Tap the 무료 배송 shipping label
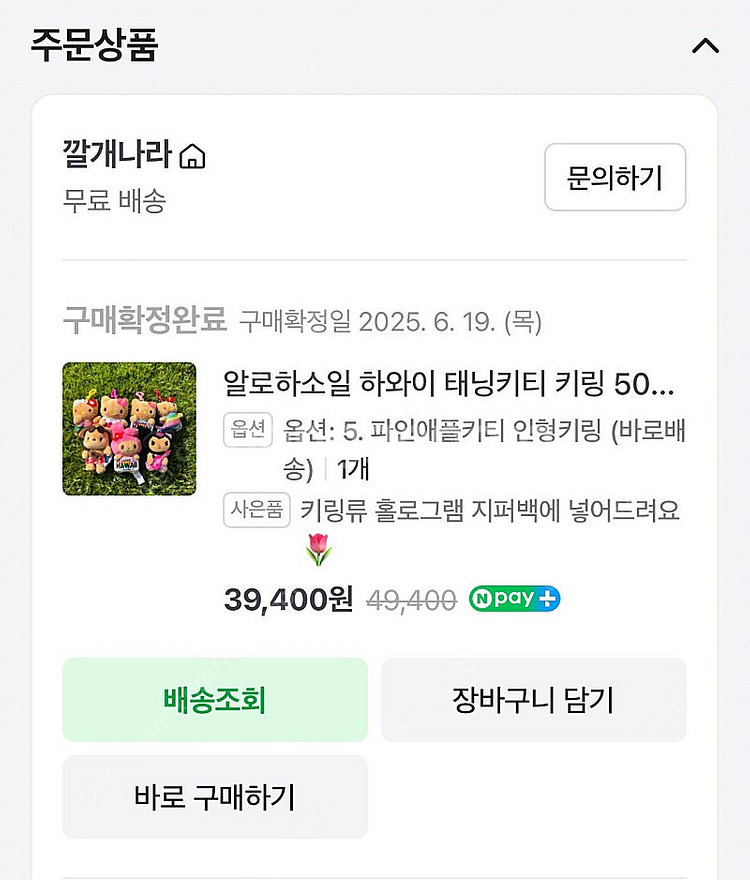 coord(114,201)
